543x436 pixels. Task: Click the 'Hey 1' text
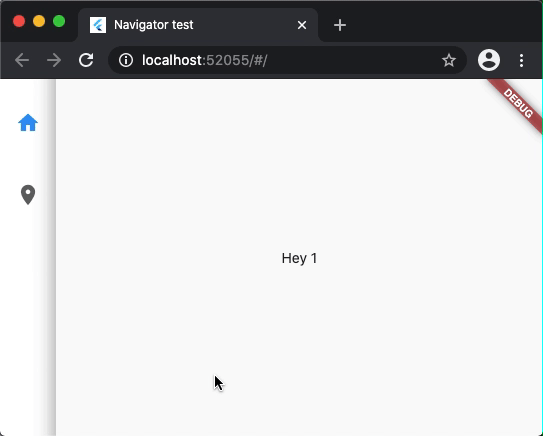click(299, 258)
